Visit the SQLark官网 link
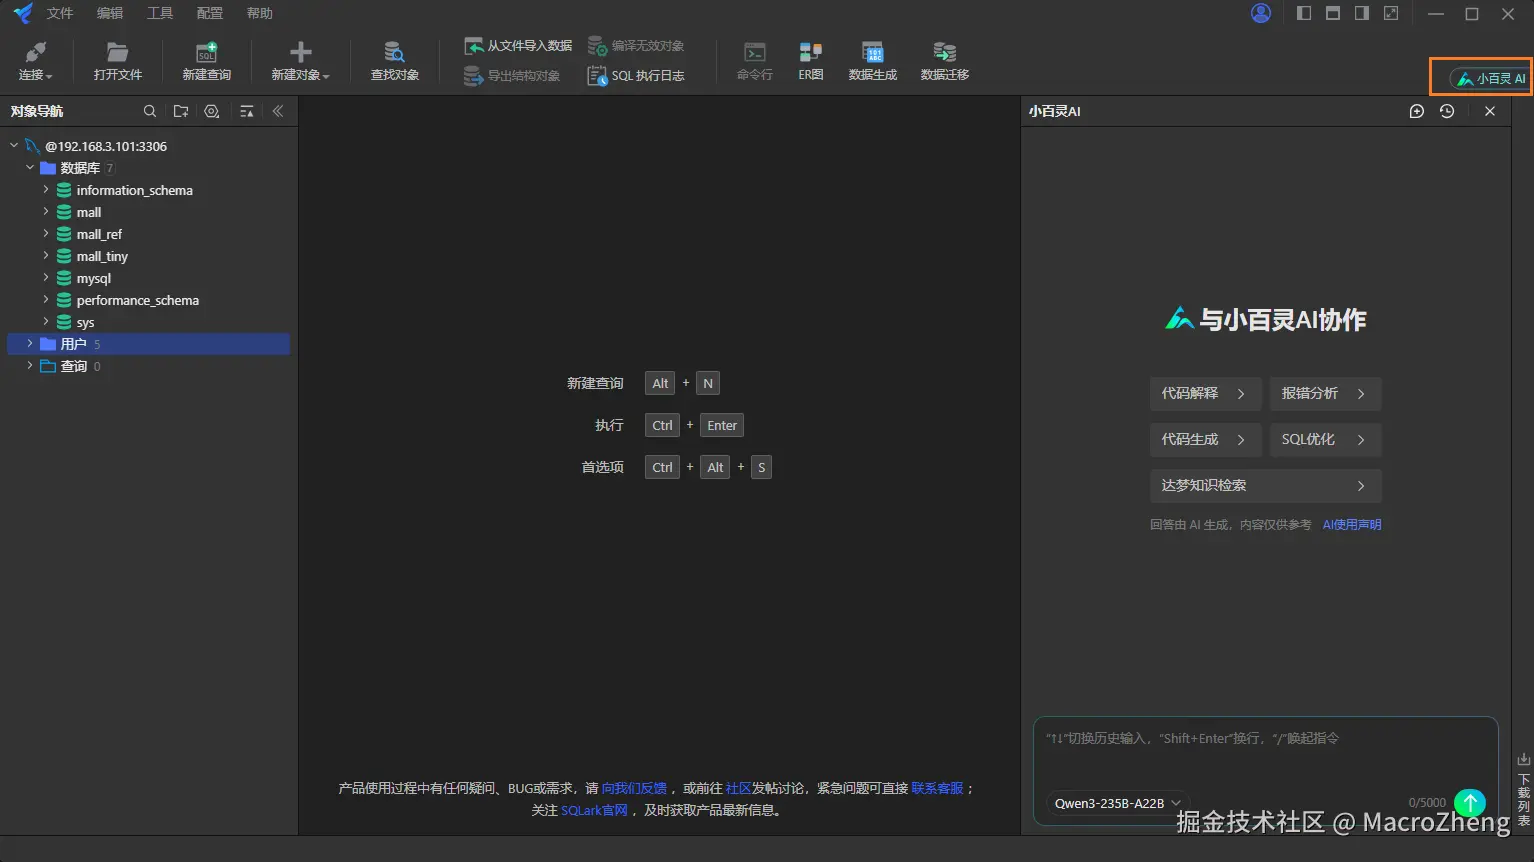 point(594,811)
